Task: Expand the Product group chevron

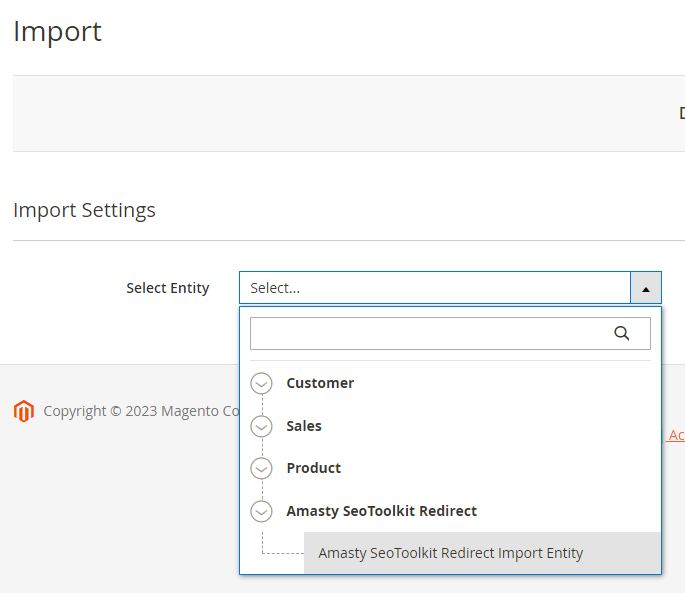Action: (x=261, y=468)
